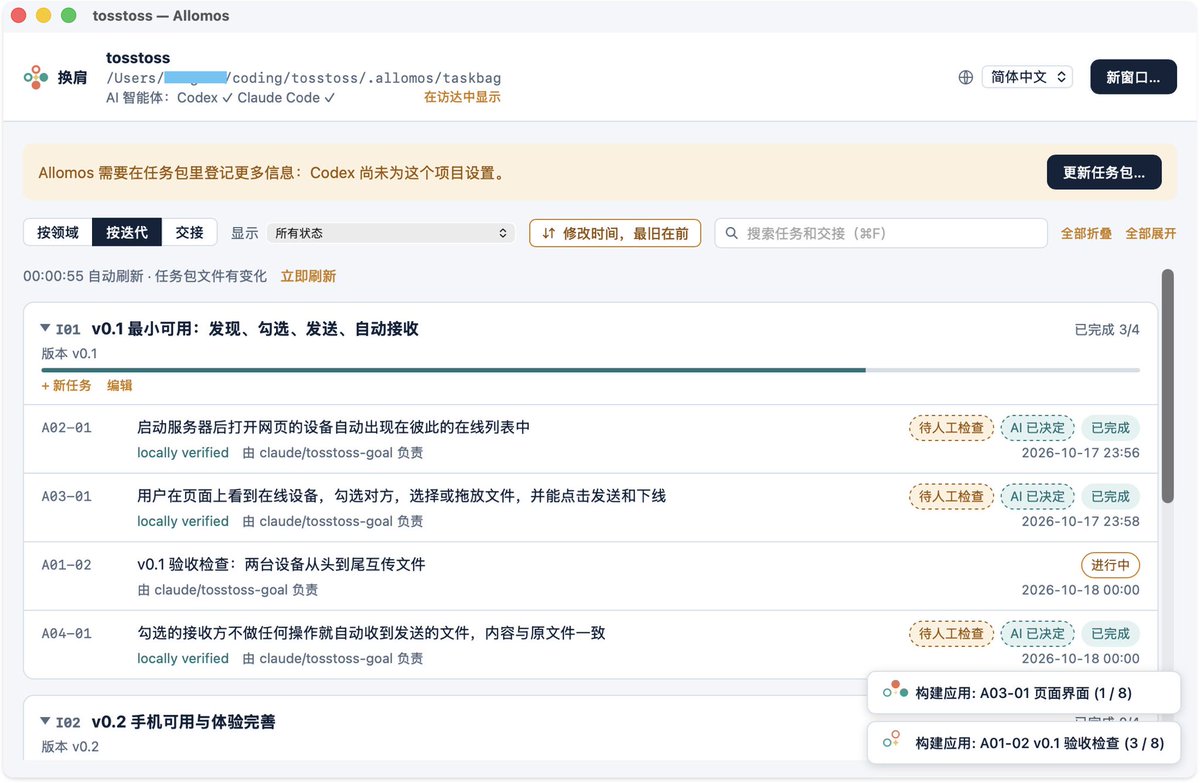Open the 所有状态 status filter dropdown

tap(391, 233)
